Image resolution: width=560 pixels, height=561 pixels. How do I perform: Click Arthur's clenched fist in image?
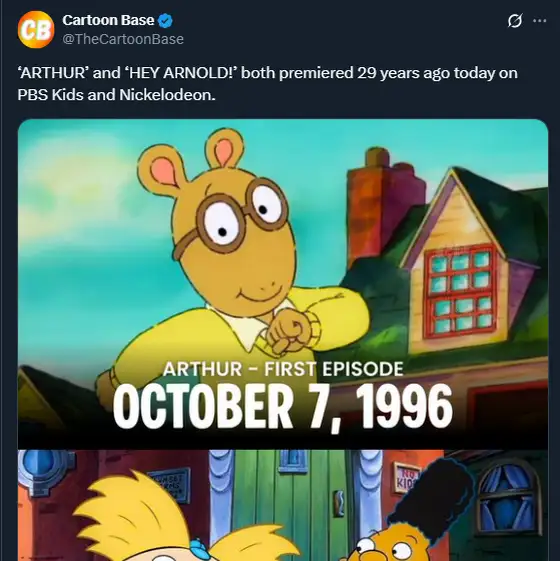pyautogui.click(x=290, y=334)
